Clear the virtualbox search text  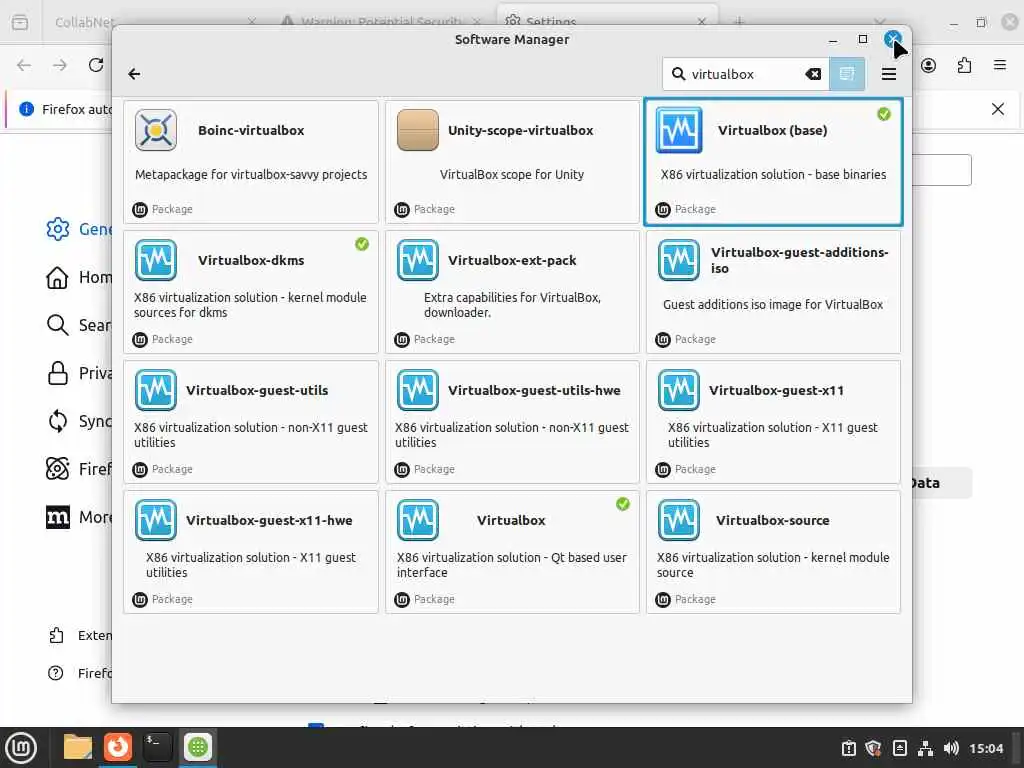(813, 74)
